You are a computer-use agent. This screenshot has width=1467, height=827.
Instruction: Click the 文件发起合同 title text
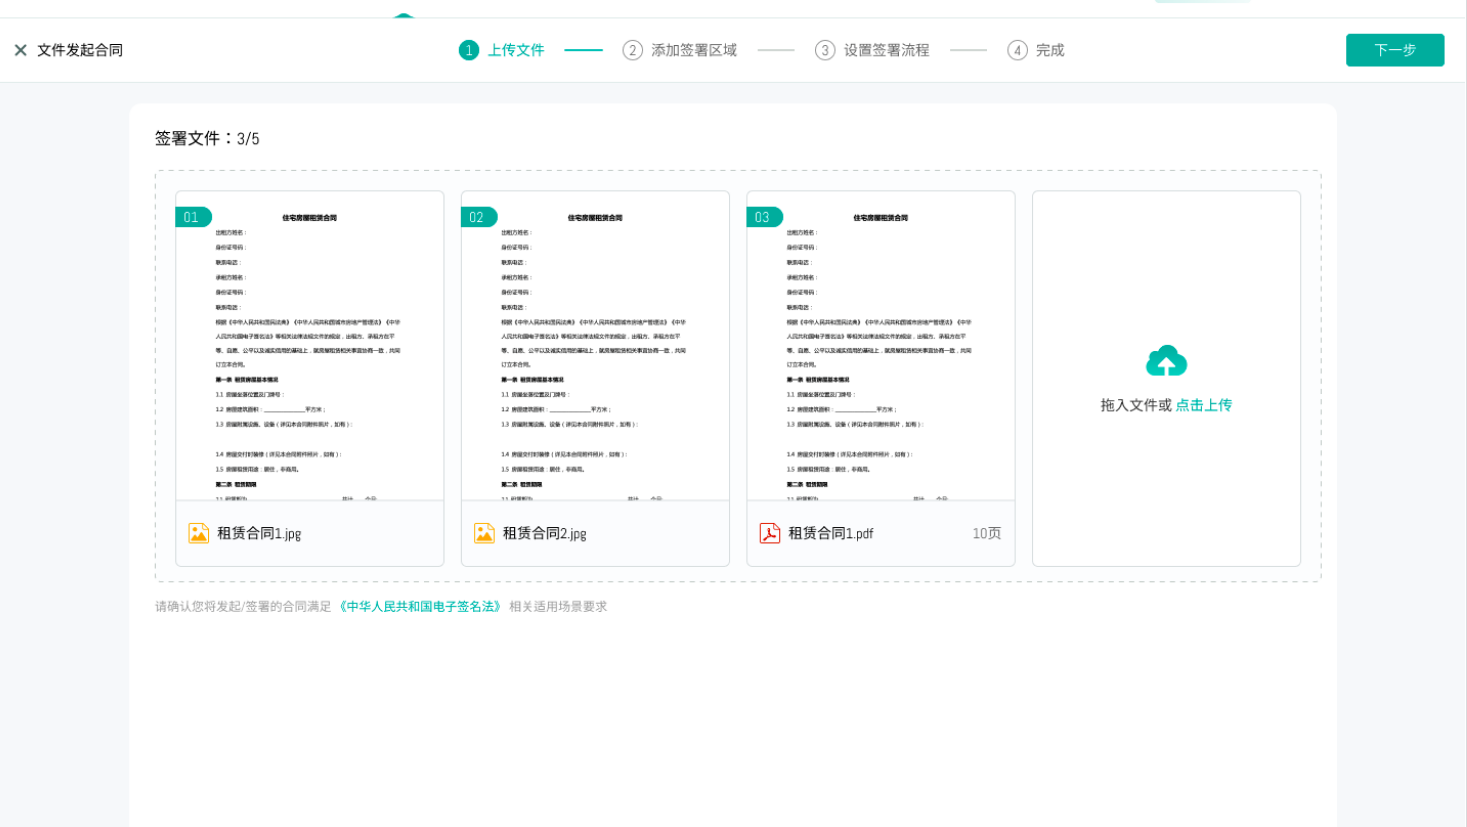pos(80,50)
